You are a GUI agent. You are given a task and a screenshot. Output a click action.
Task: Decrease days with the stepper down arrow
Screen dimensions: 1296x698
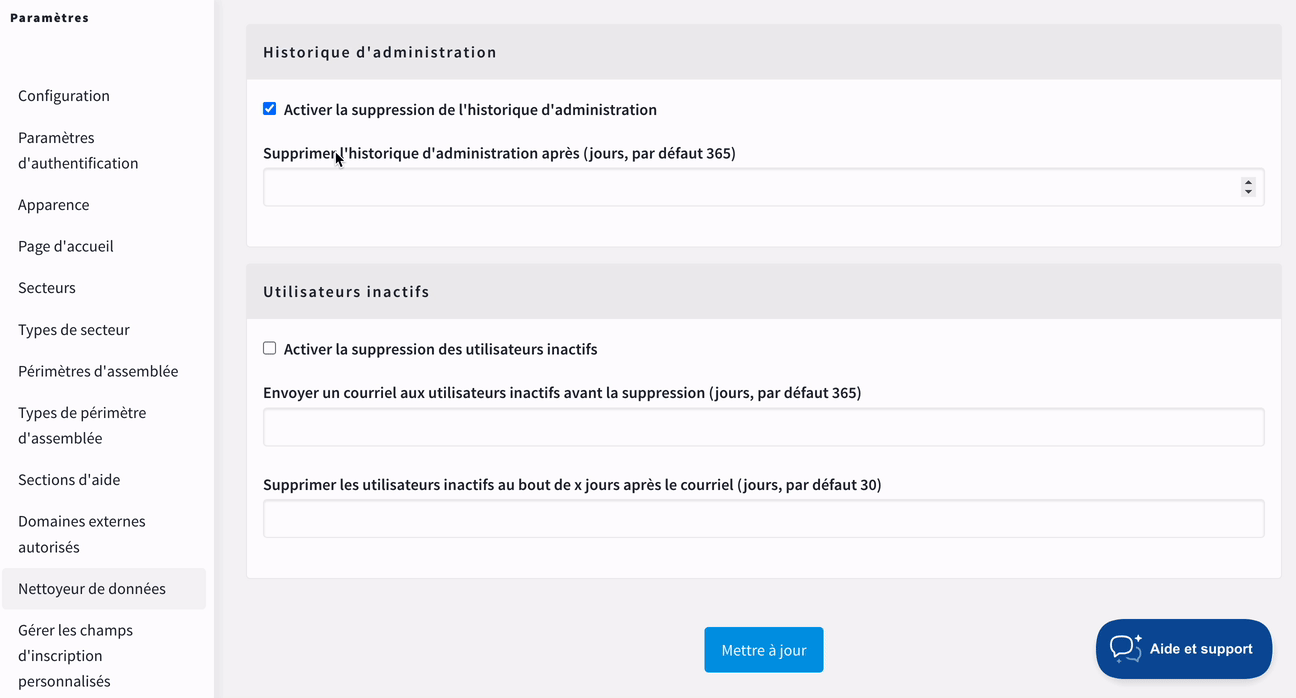click(1248, 192)
